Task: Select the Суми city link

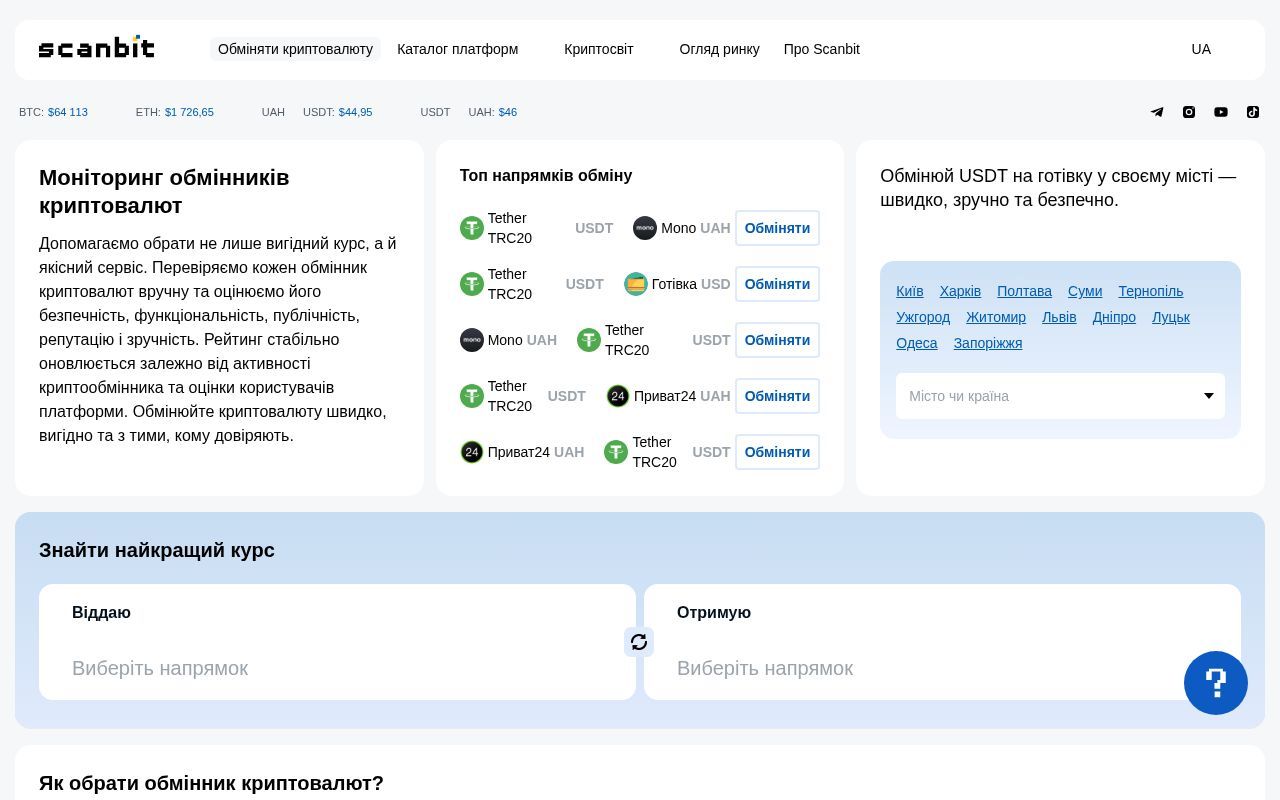Action: click(x=1085, y=291)
